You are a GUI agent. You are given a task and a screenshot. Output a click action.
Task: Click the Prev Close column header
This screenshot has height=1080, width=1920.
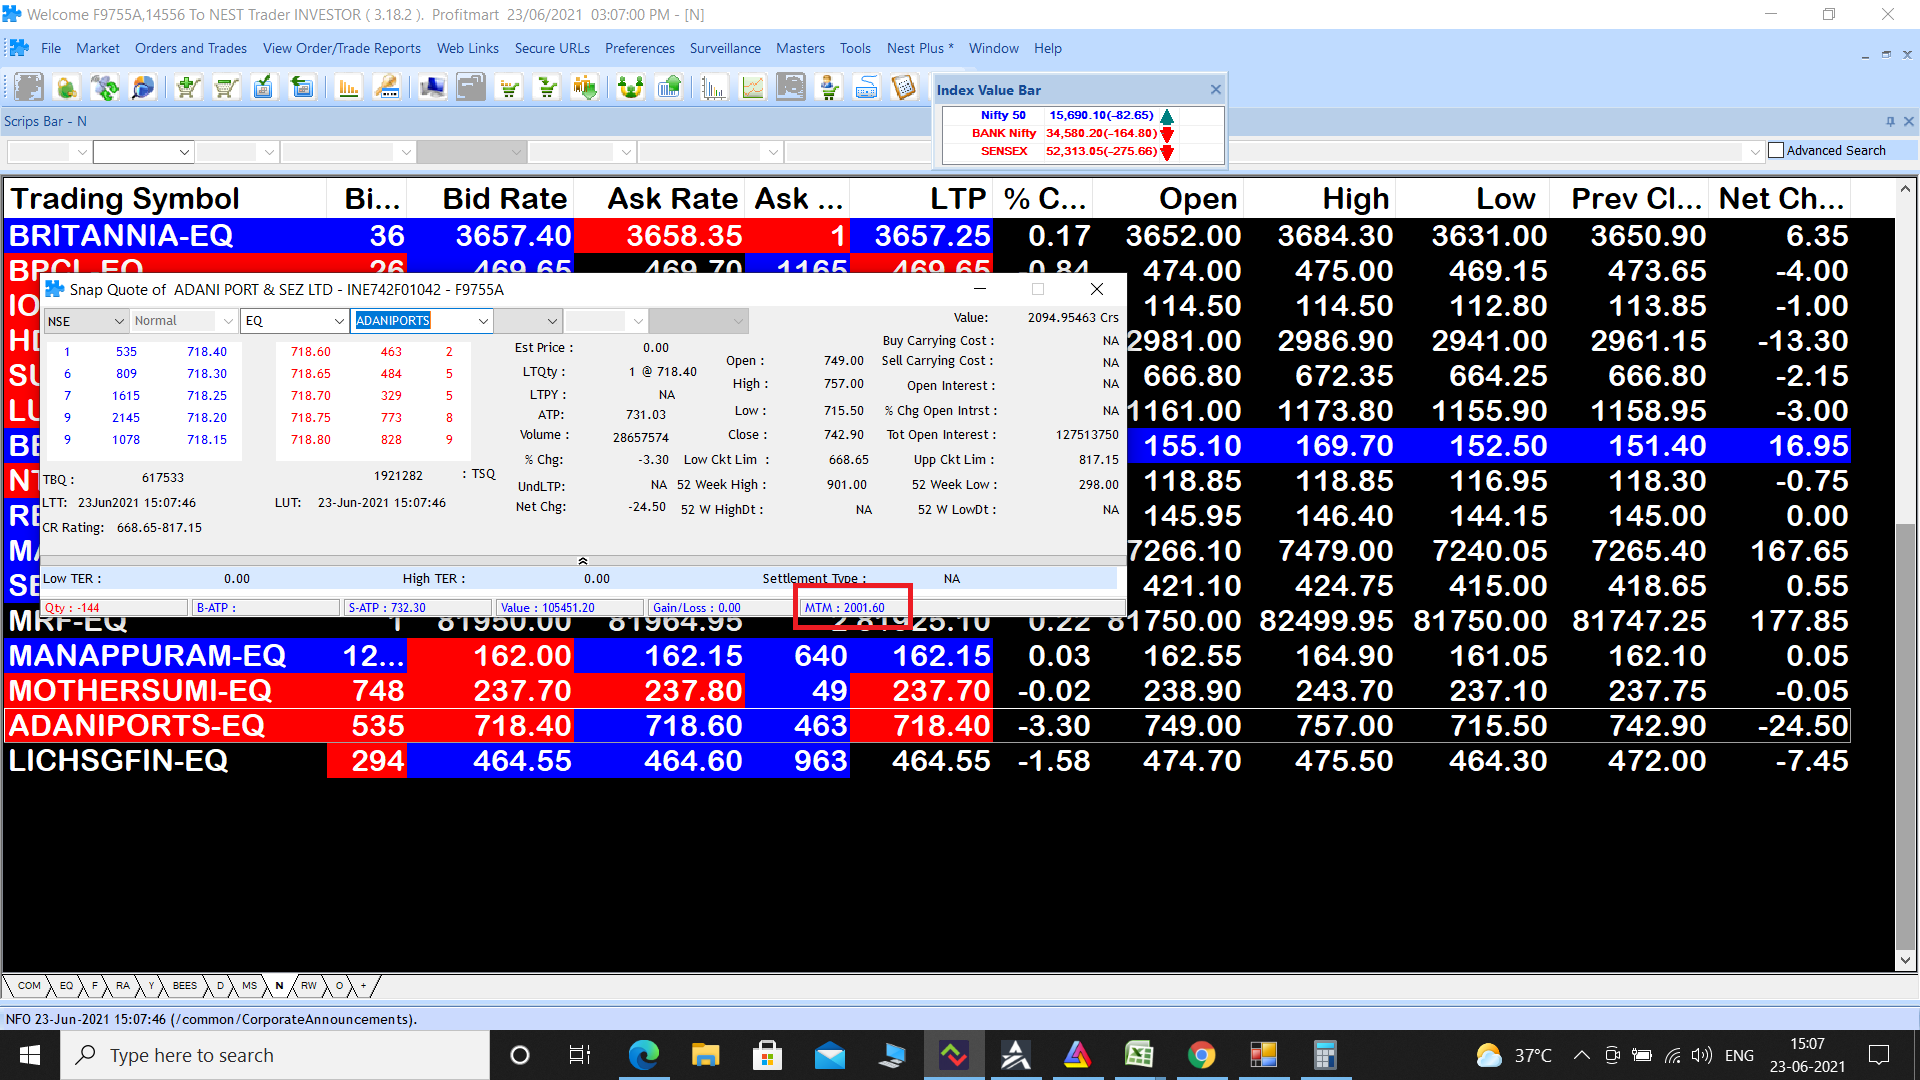click(x=1628, y=199)
